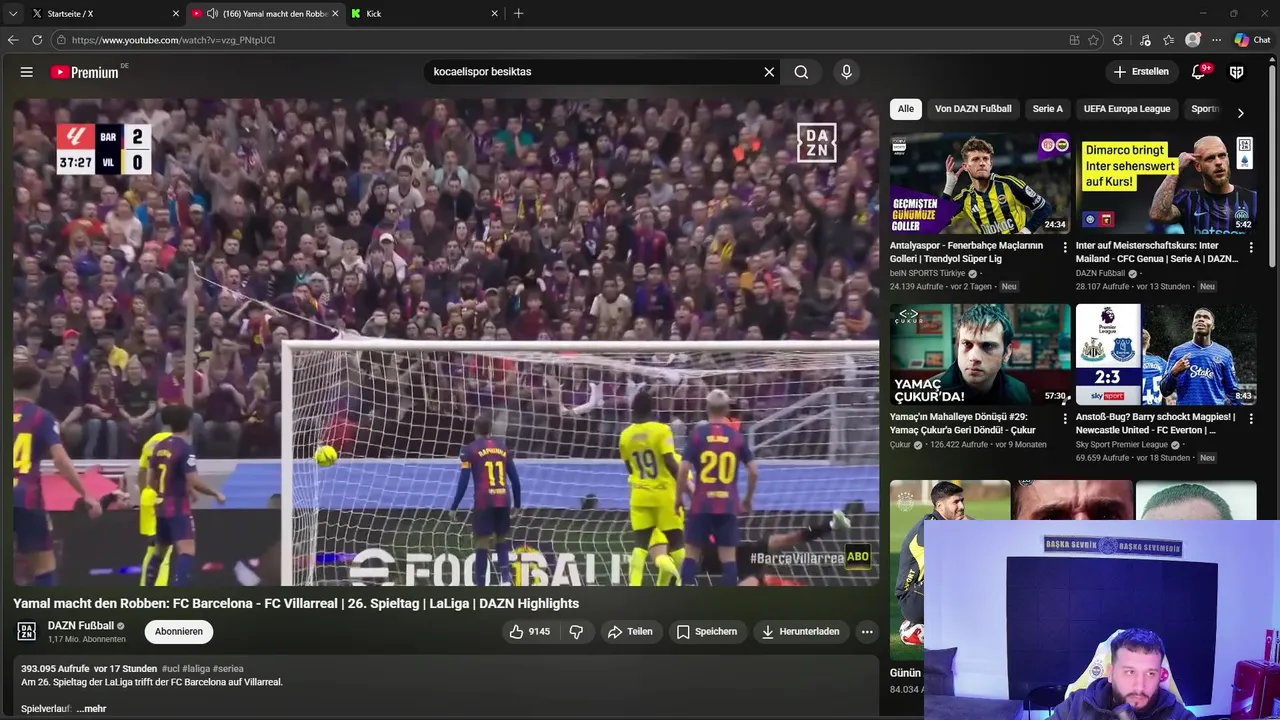Screen dimensions: 1280x720
Task: Open Antalyaspor - Fenerbahçe video thumbnail
Action: [980, 183]
